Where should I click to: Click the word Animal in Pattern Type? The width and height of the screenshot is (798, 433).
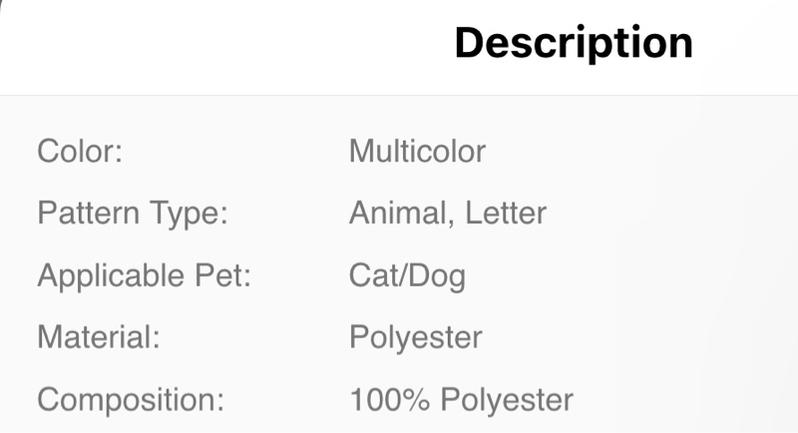coord(396,213)
